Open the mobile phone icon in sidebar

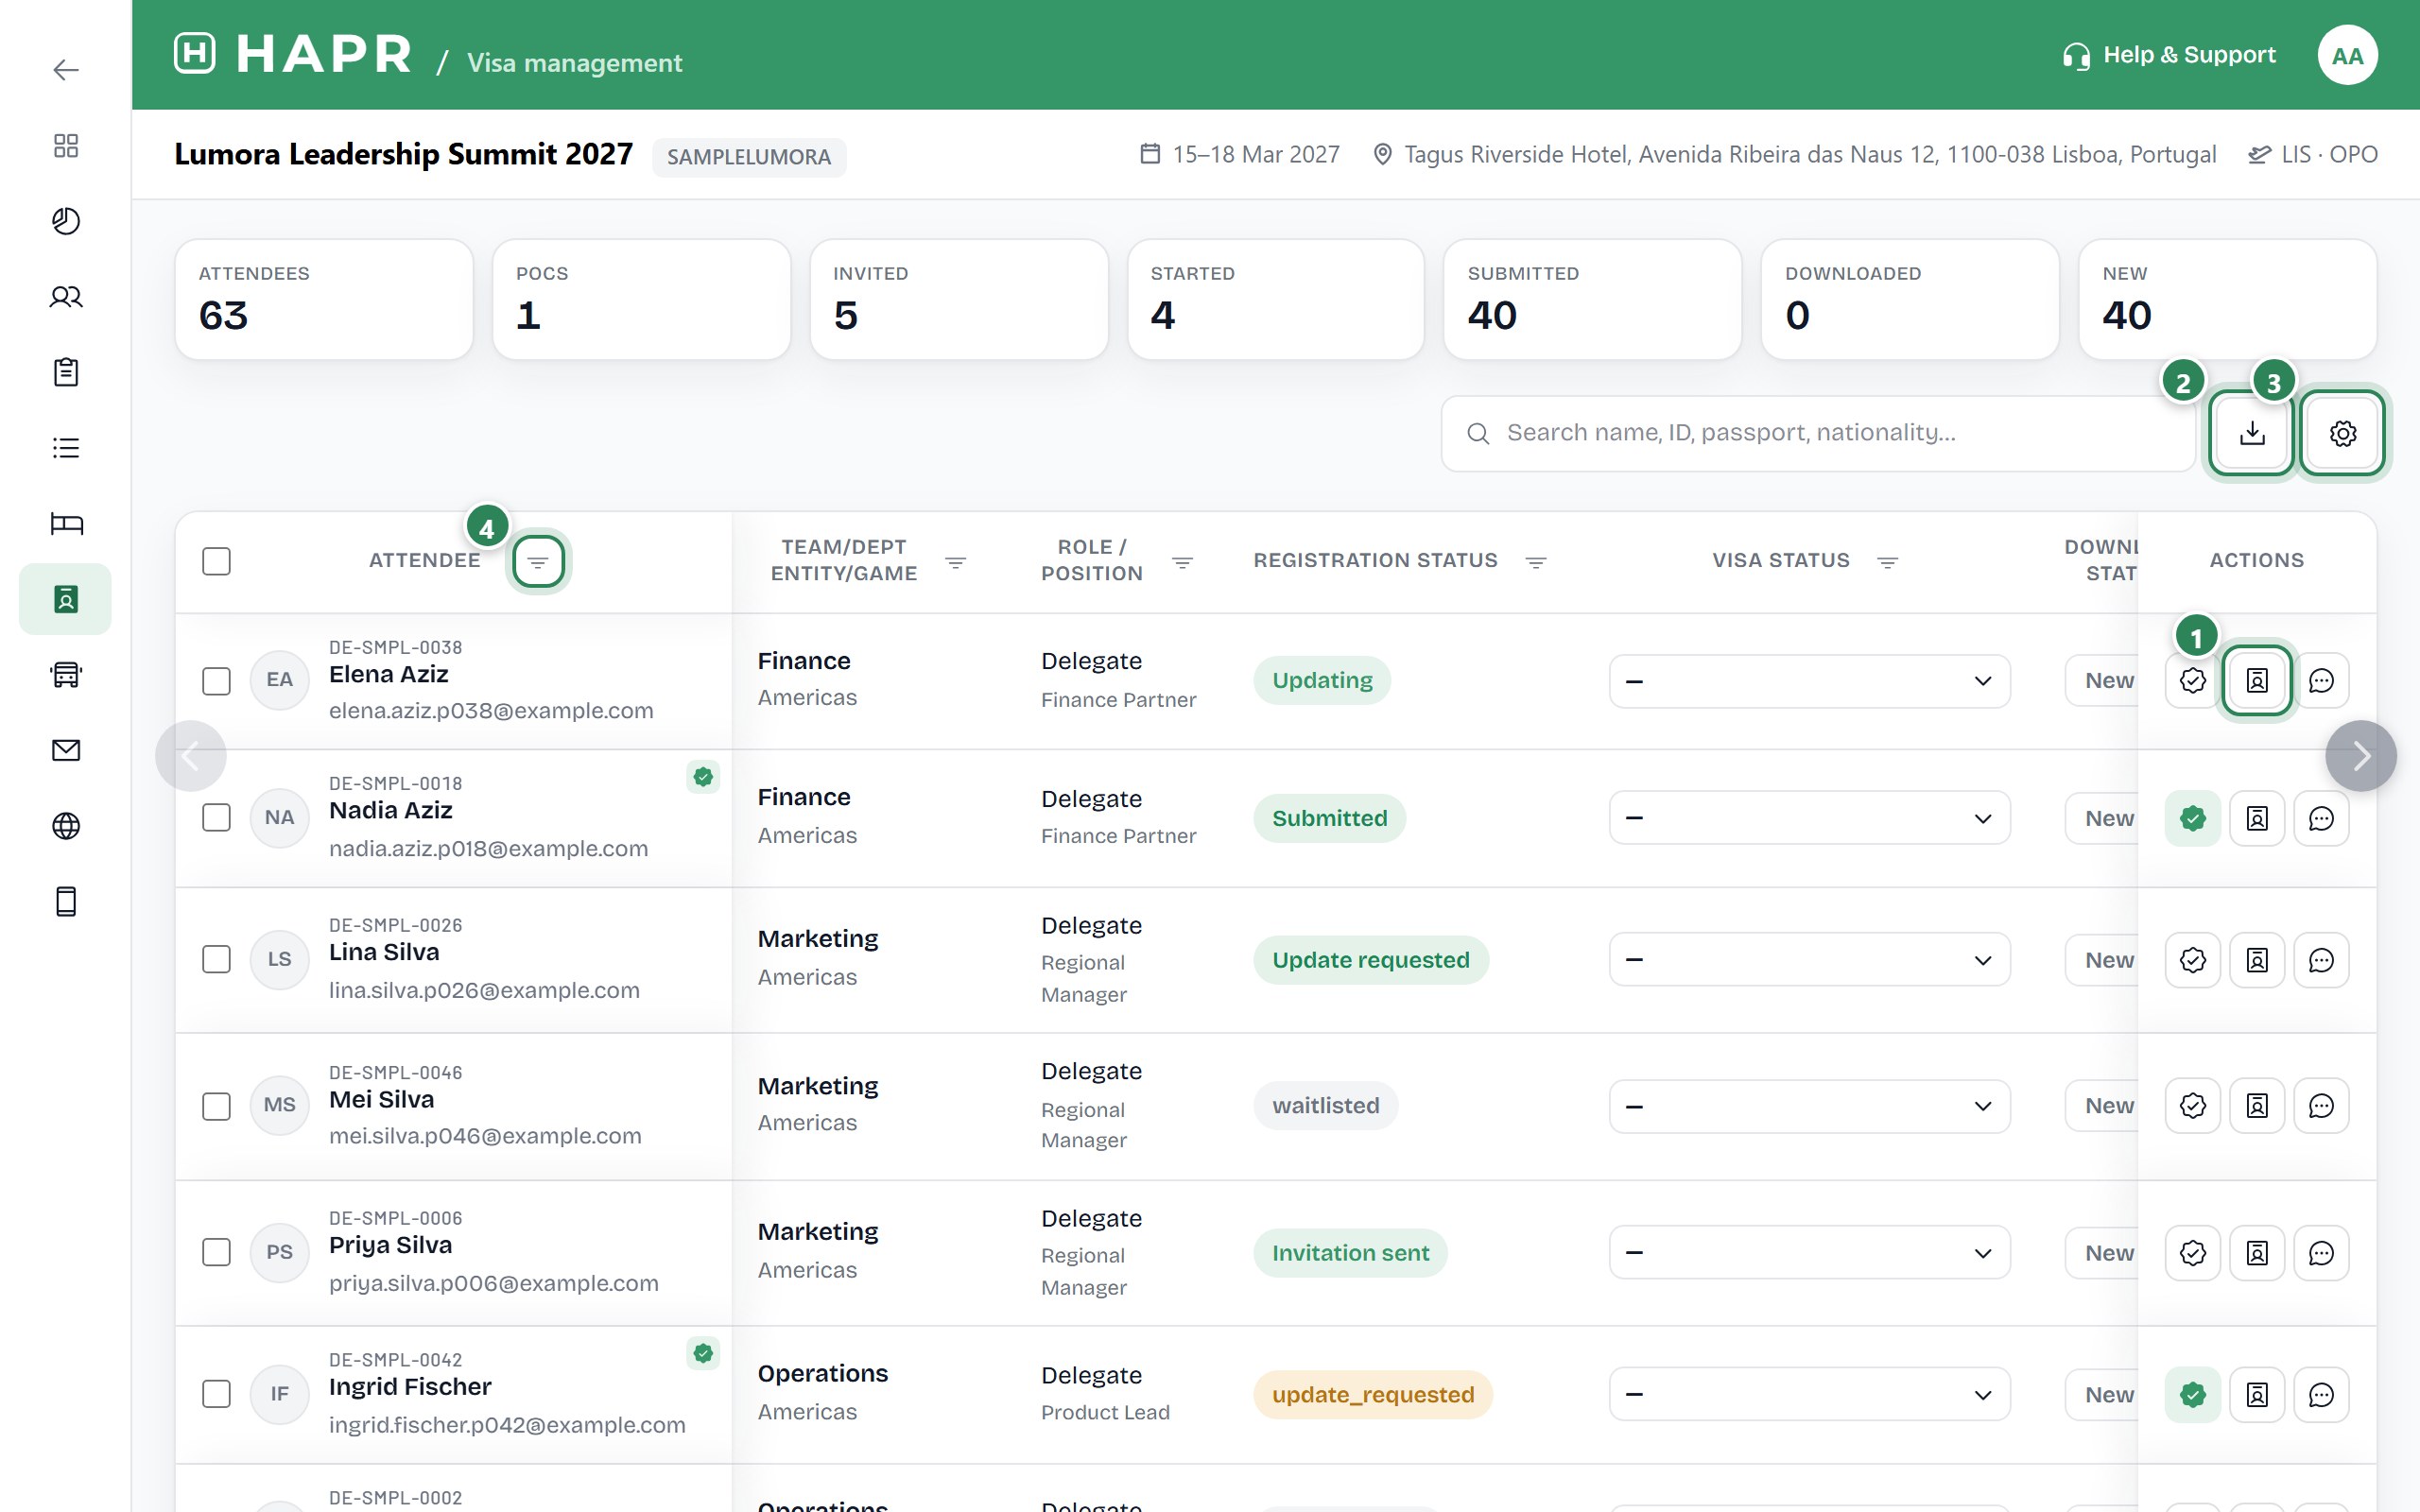click(x=66, y=902)
